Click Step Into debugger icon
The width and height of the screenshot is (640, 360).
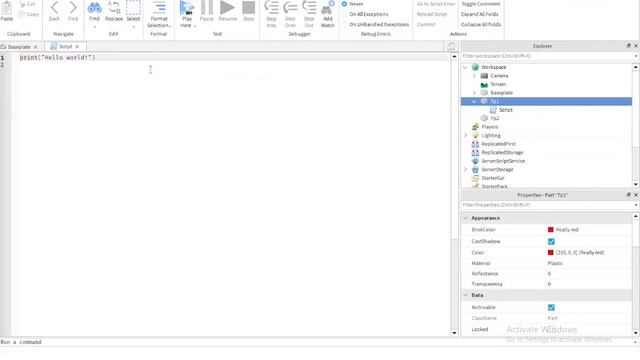[271, 7]
